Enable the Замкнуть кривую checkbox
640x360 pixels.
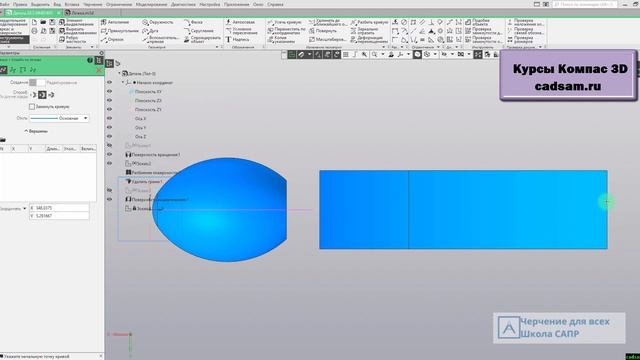tap(32, 107)
